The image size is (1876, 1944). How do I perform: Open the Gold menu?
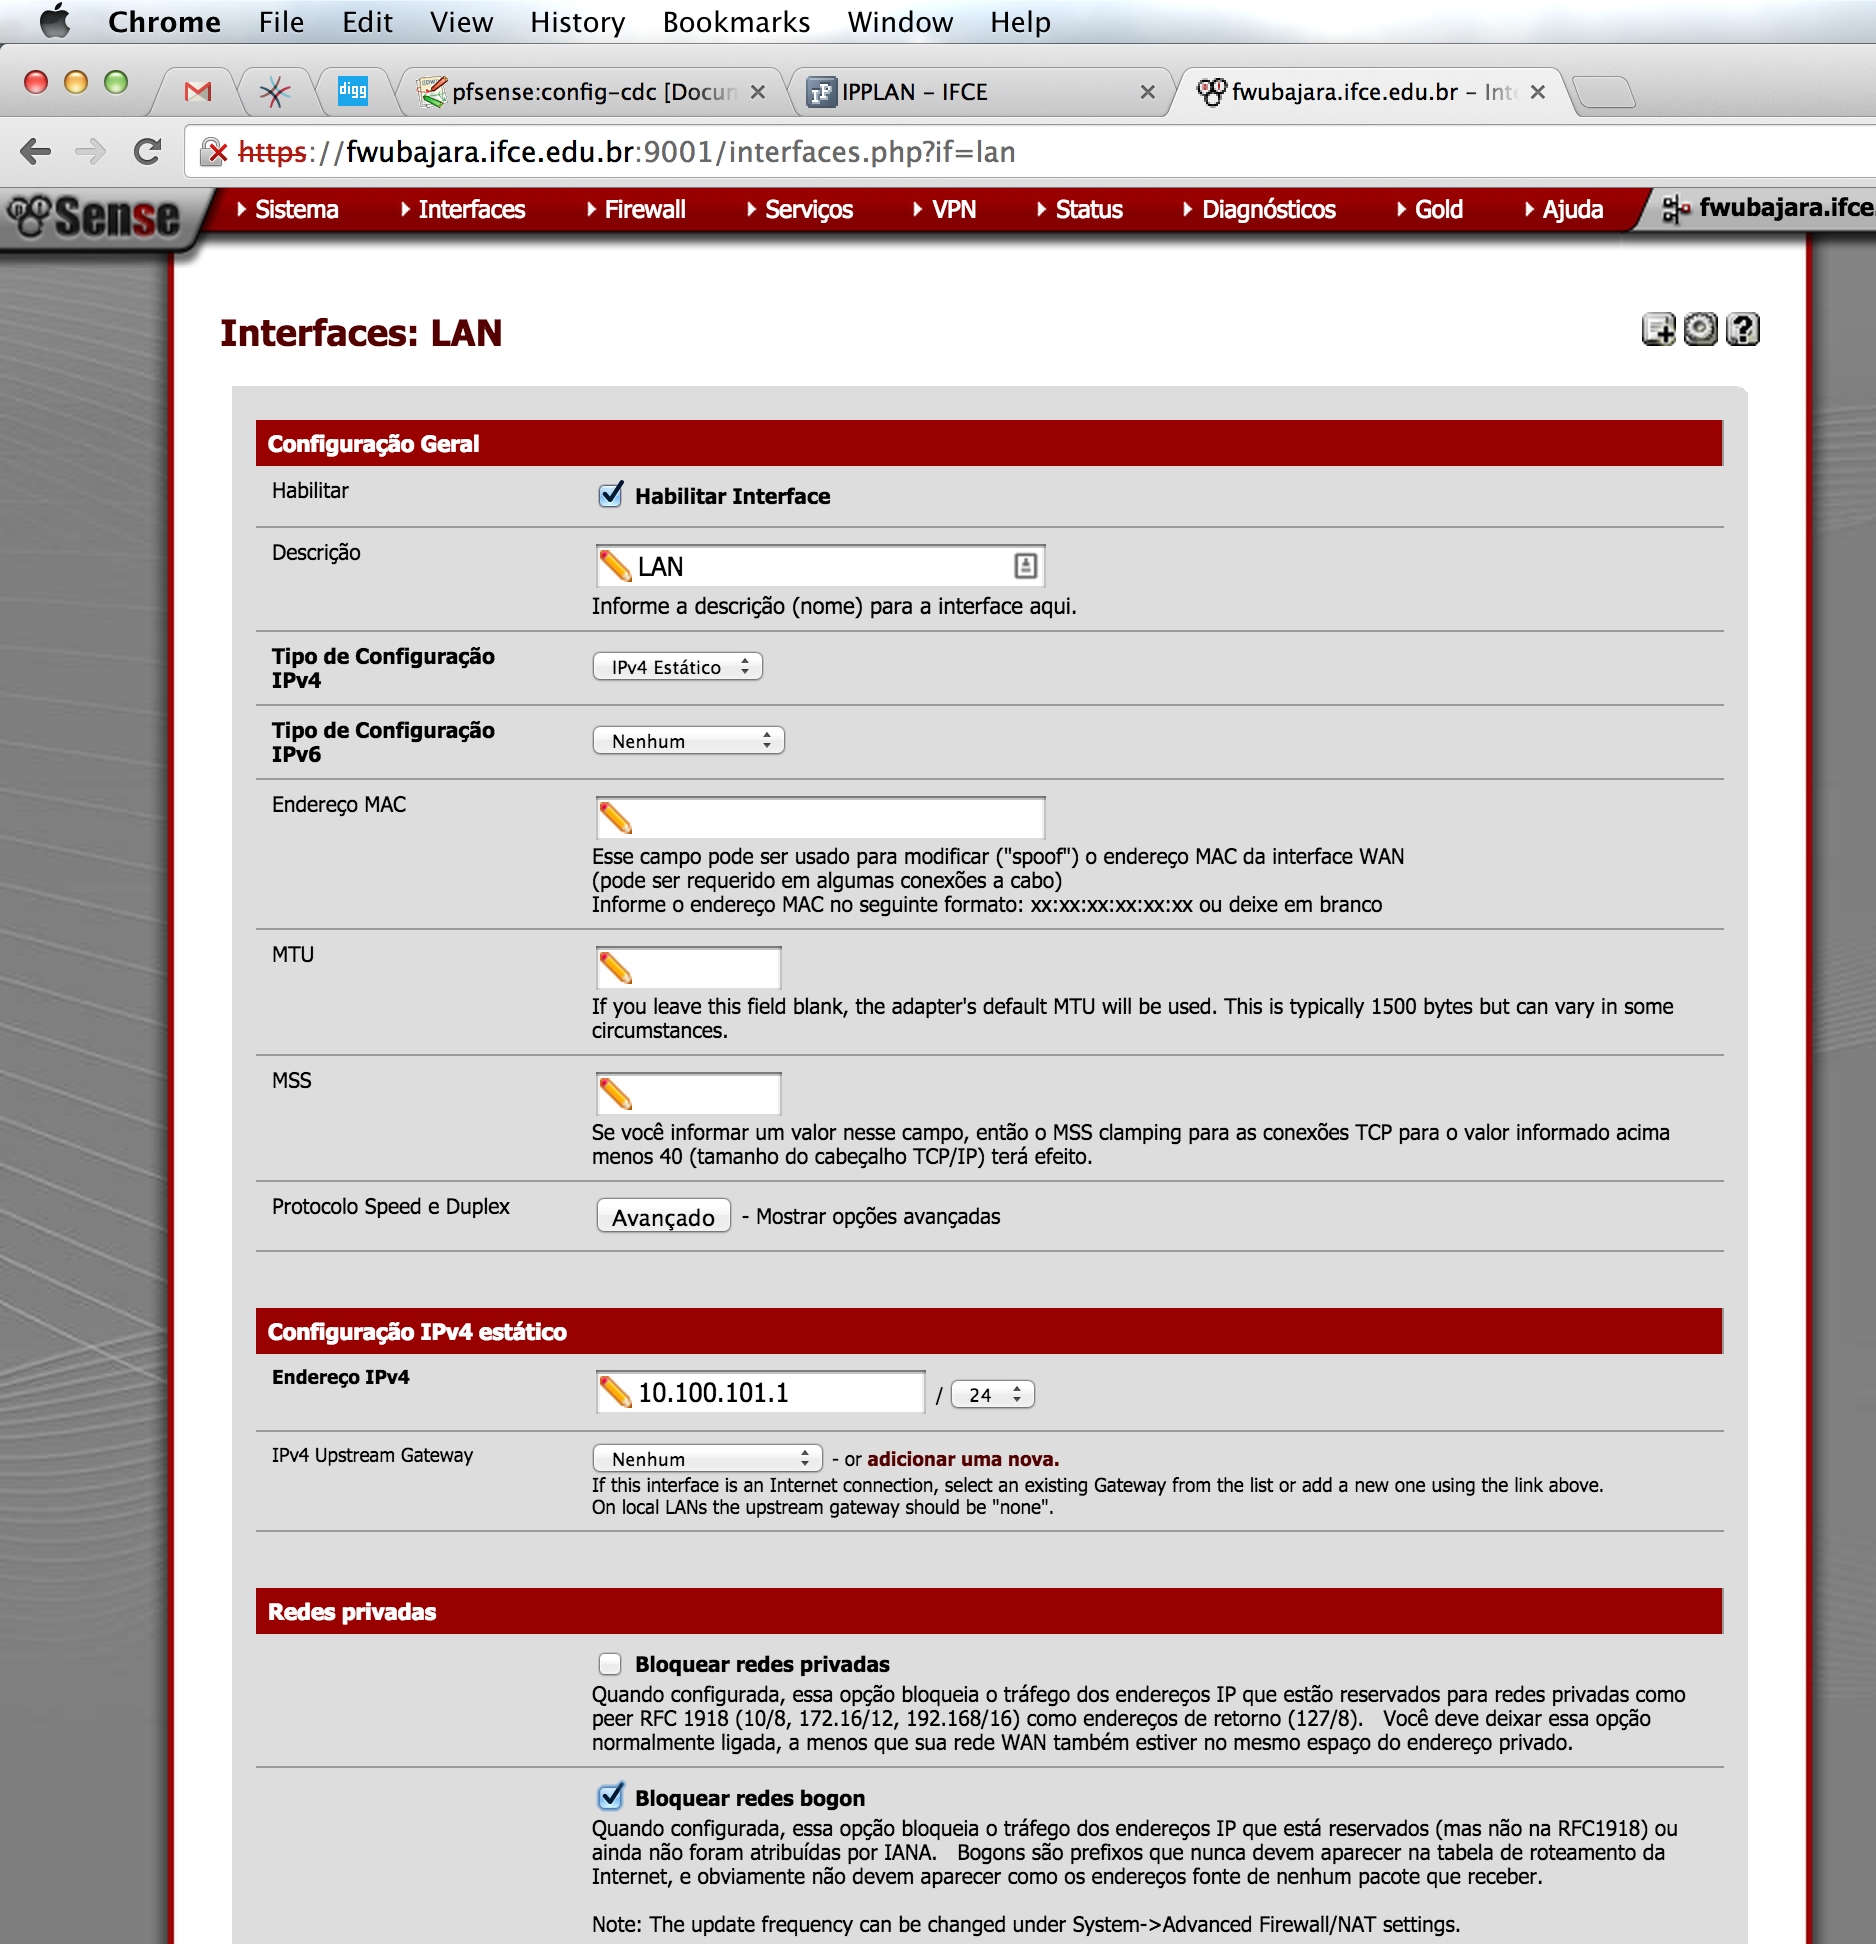[x=1430, y=209]
